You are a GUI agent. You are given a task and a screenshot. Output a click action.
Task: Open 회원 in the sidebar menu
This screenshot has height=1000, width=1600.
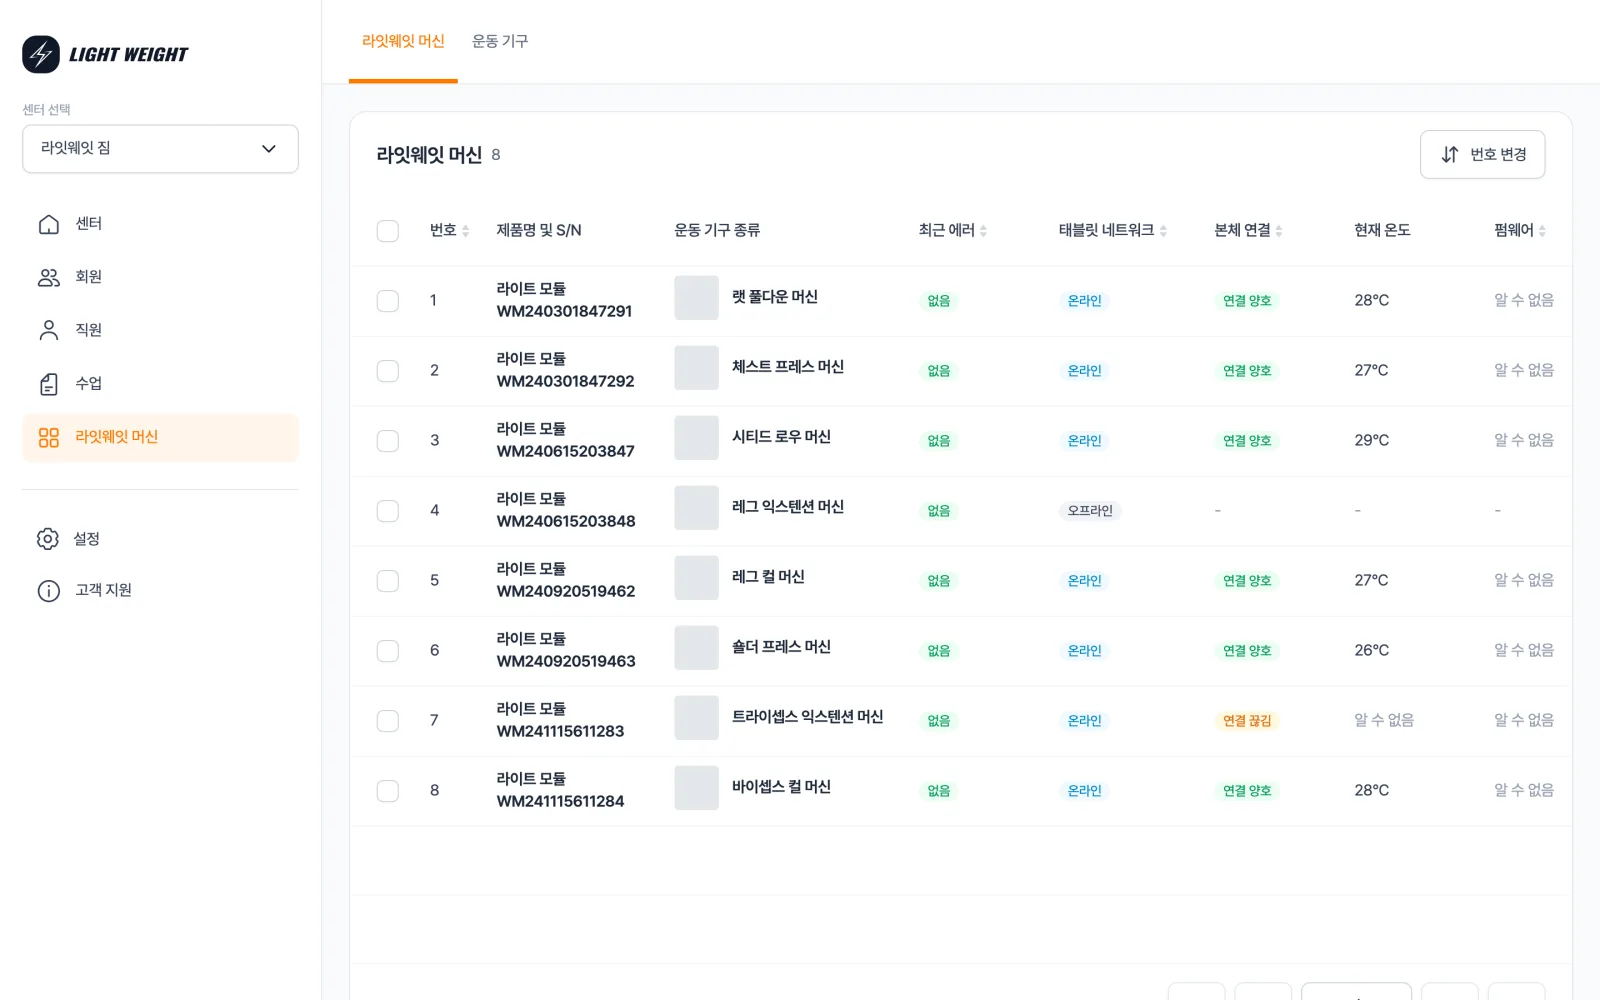coord(160,277)
